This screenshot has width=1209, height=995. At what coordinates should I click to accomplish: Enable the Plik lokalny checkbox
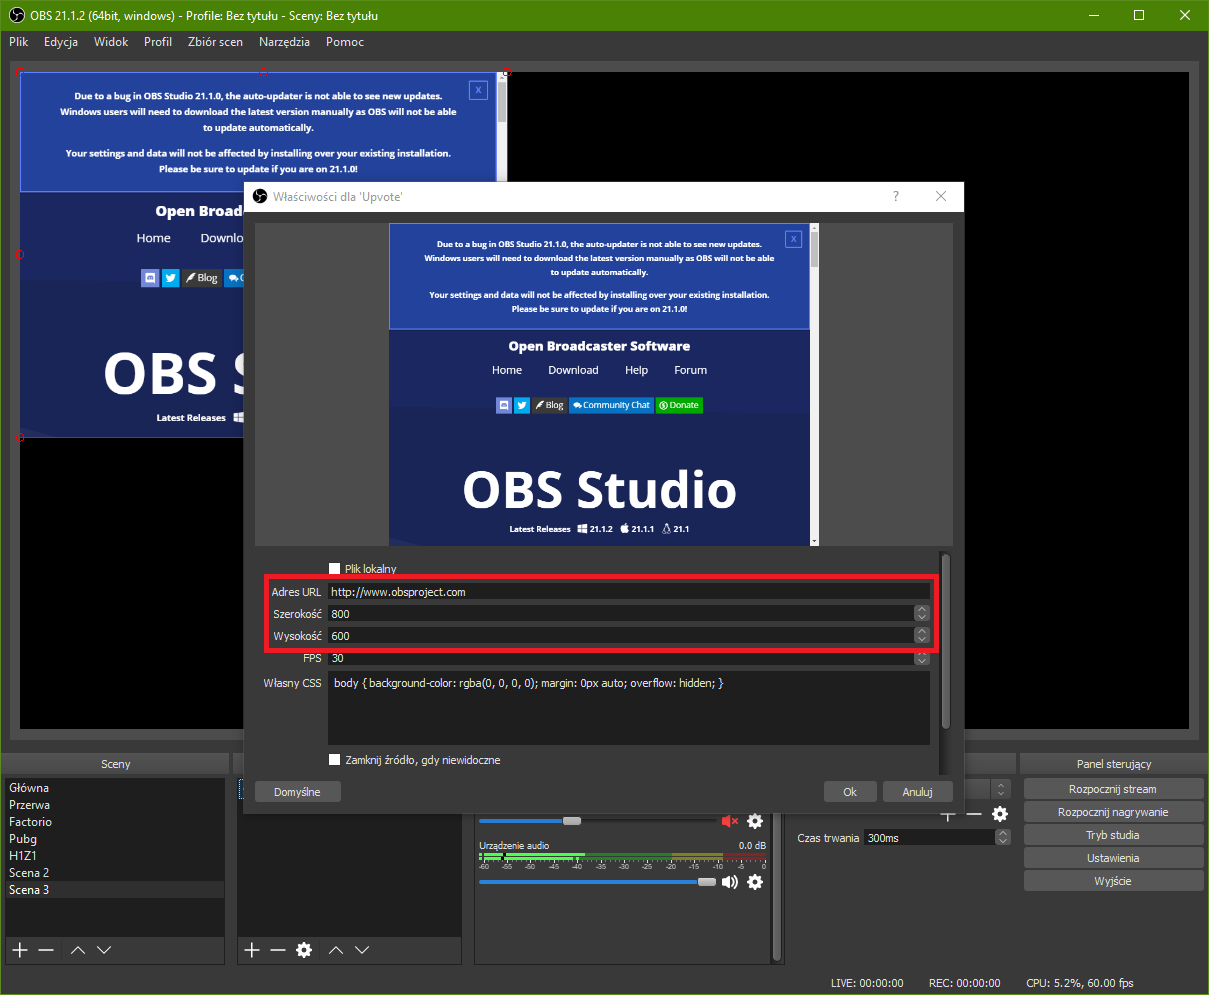(335, 569)
